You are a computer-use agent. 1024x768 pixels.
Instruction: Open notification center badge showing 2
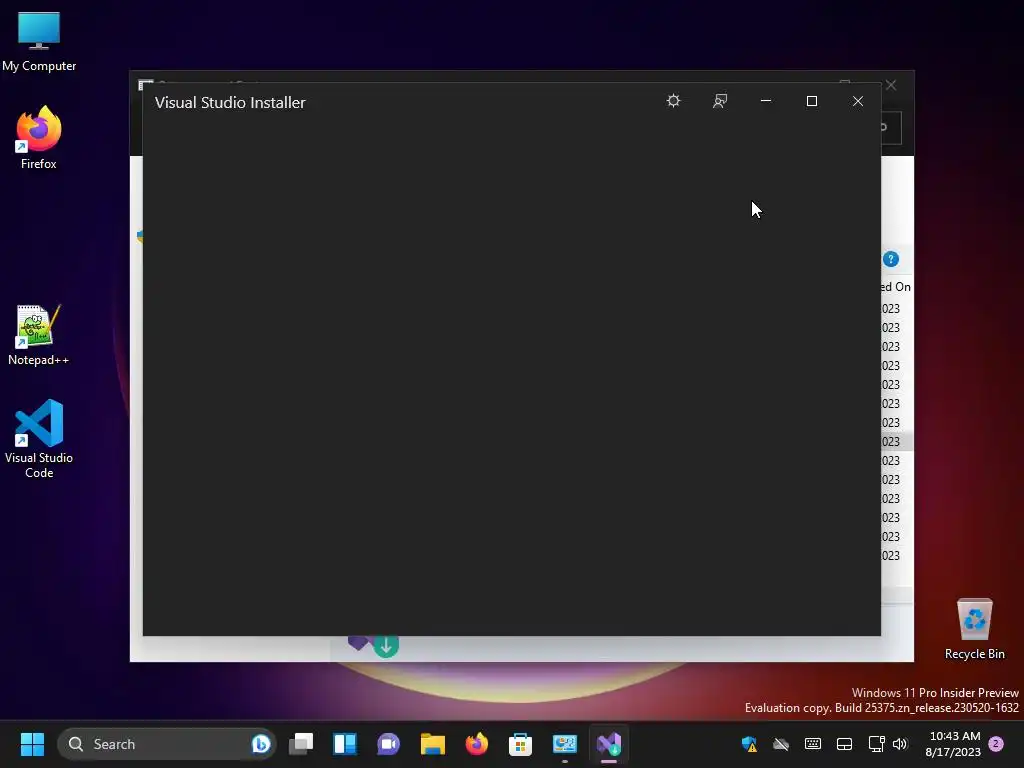996,744
